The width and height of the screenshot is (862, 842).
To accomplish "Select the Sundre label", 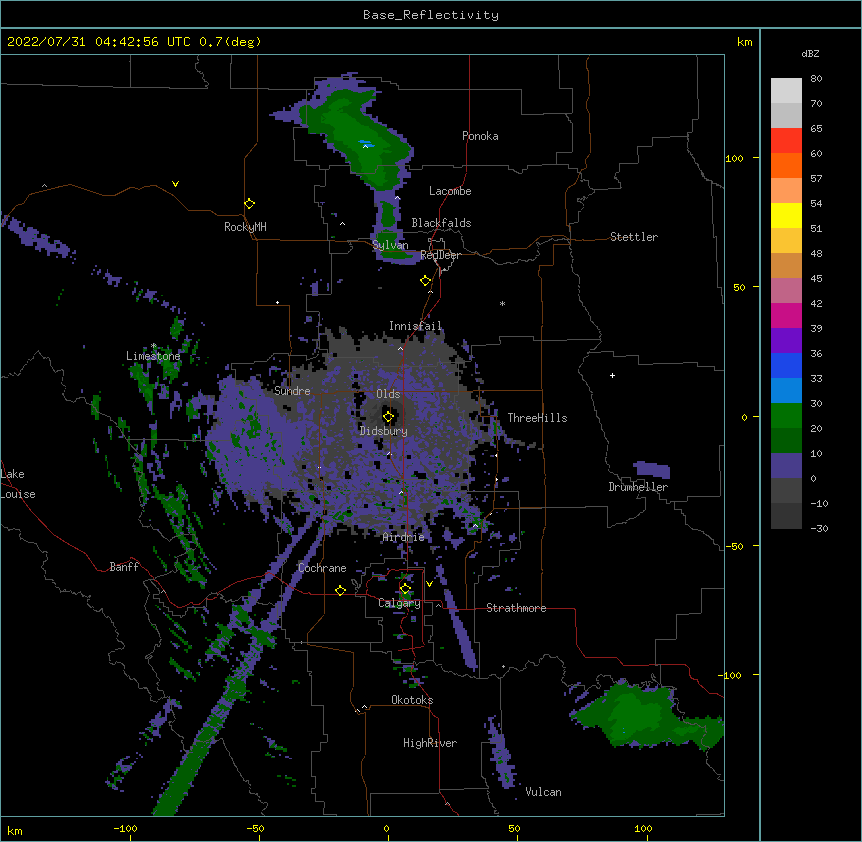I will point(292,391).
